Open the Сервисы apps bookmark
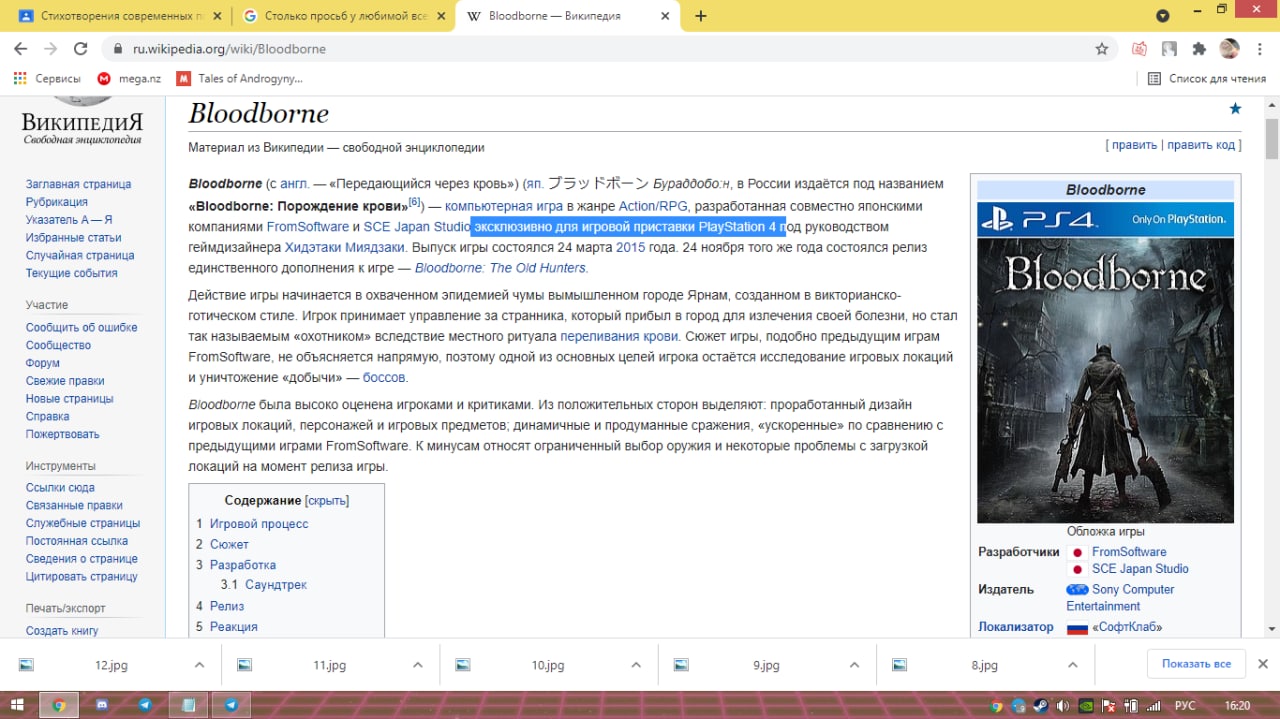Screen dimensions: 1280x719 pyautogui.click(x=48, y=78)
